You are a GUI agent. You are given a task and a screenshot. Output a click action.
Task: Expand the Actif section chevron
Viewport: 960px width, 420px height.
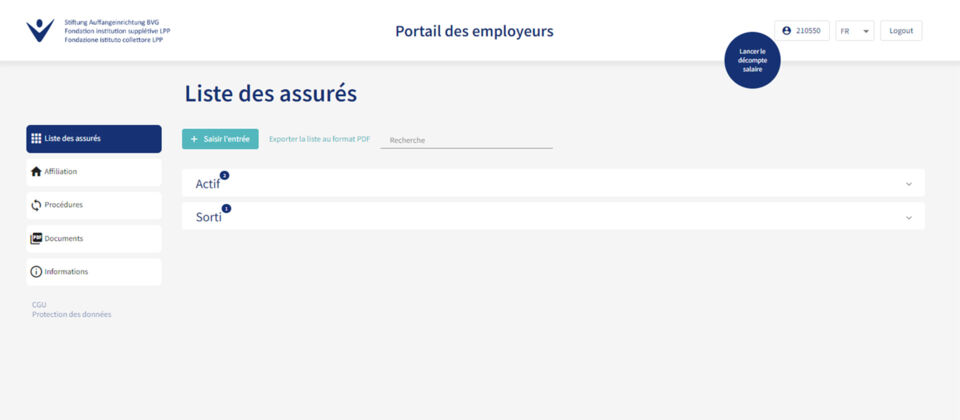(x=908, y=184)
